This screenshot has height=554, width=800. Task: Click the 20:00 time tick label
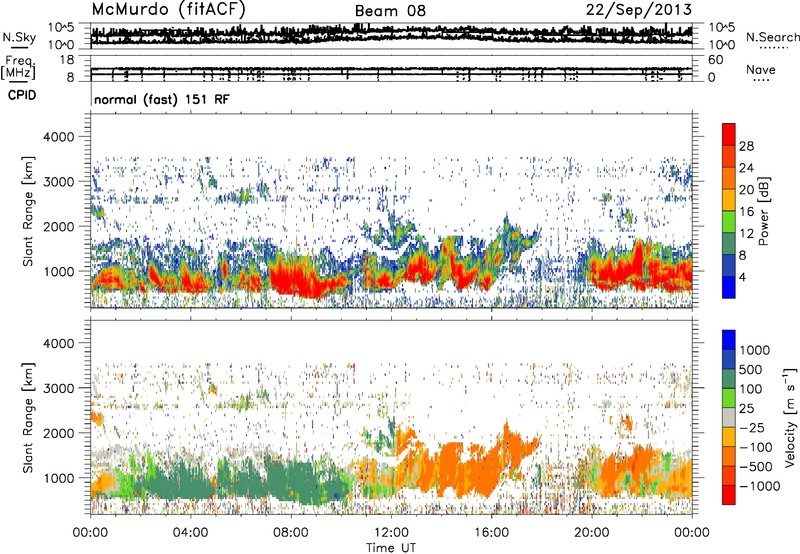591,533
